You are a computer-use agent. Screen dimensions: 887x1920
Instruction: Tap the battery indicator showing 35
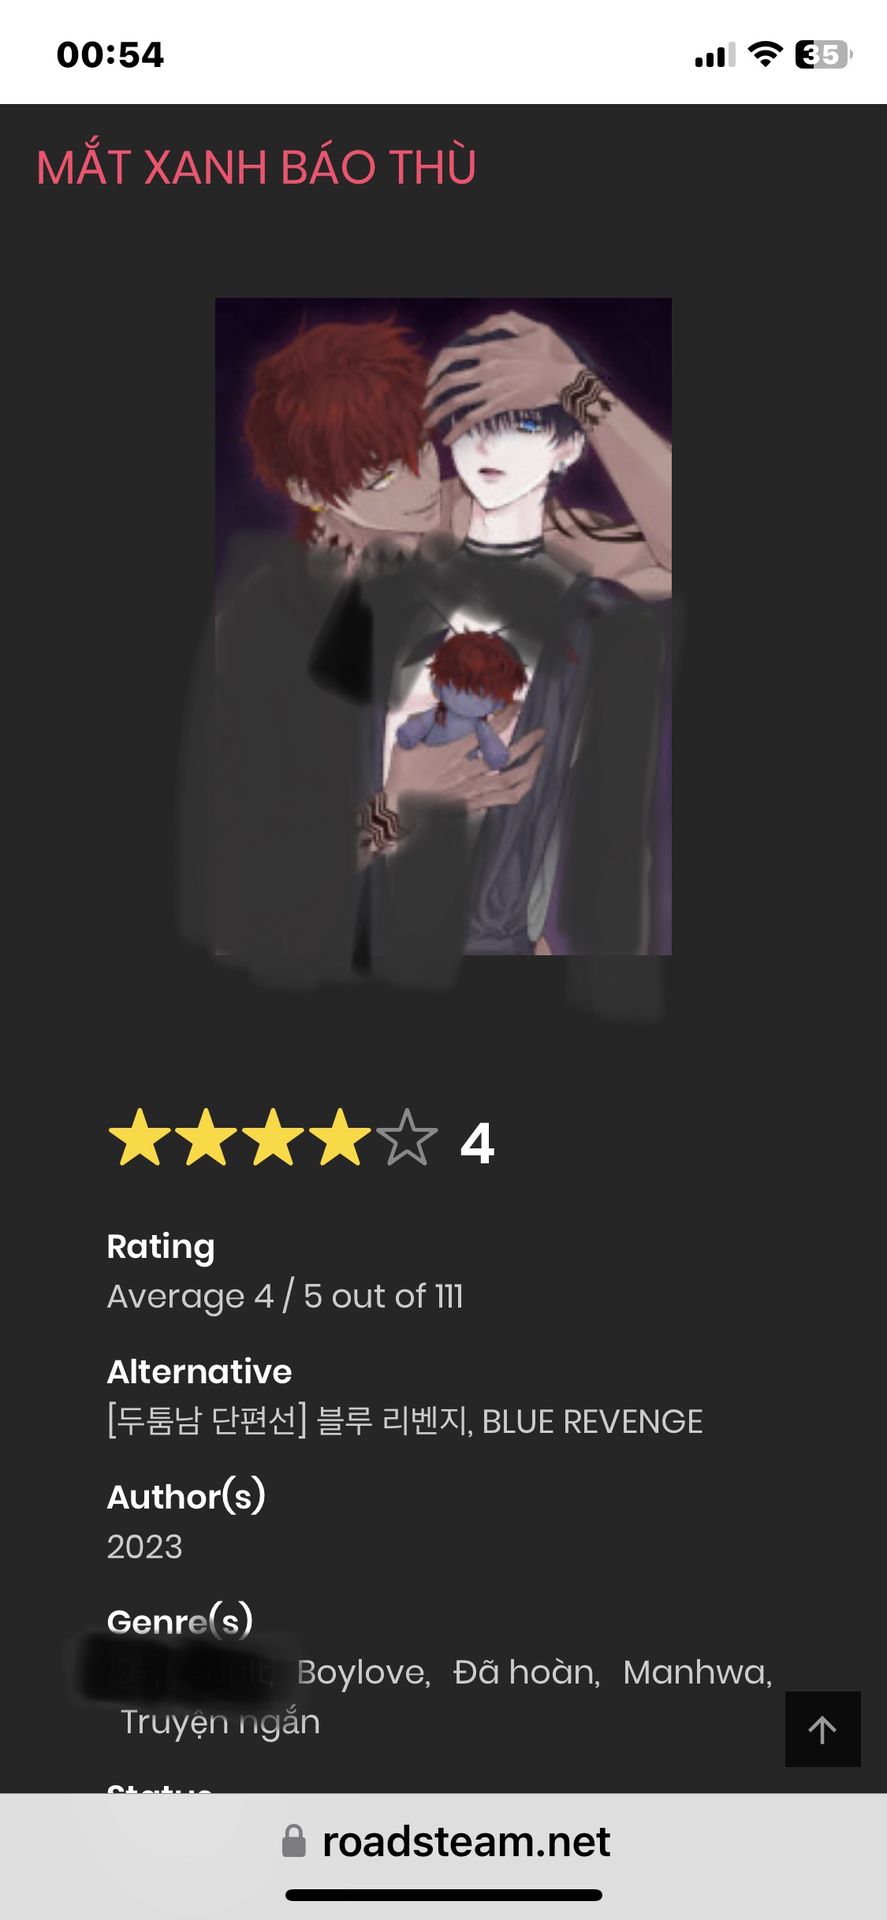pyautogui.click(x=823, y=54)
